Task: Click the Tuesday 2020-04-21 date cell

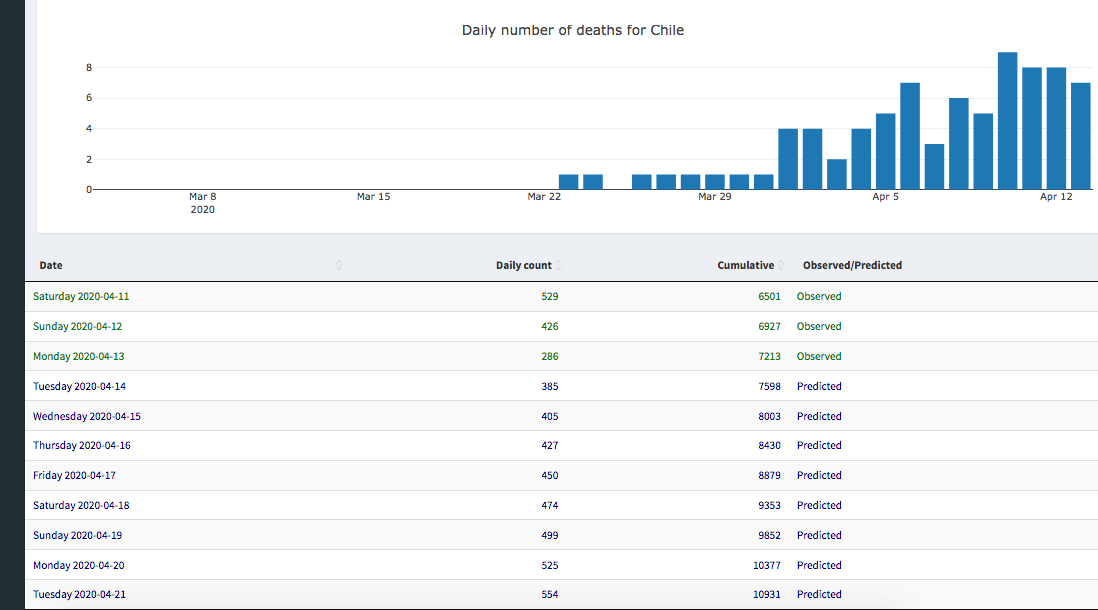Action: (80, 595)
